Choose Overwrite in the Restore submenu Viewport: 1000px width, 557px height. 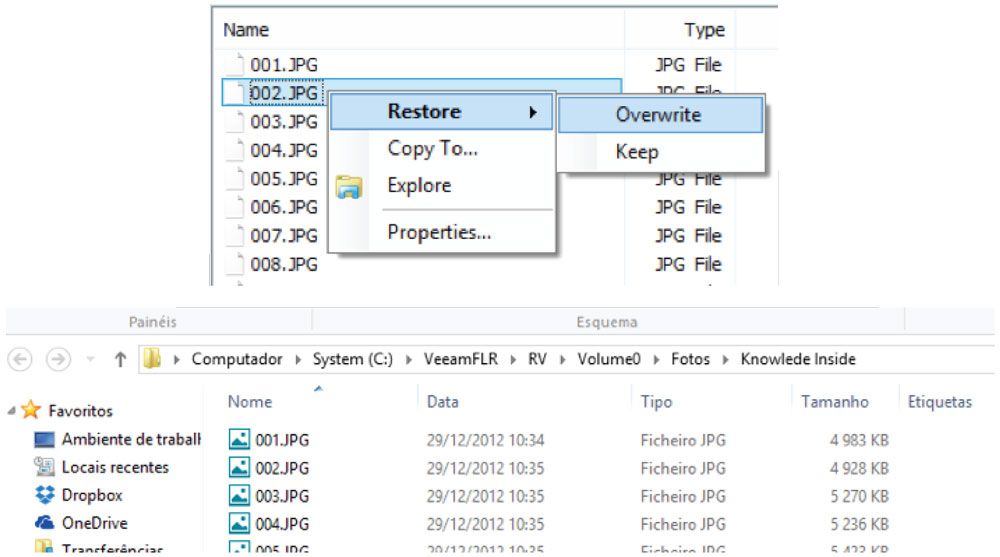tap(658, 115)
